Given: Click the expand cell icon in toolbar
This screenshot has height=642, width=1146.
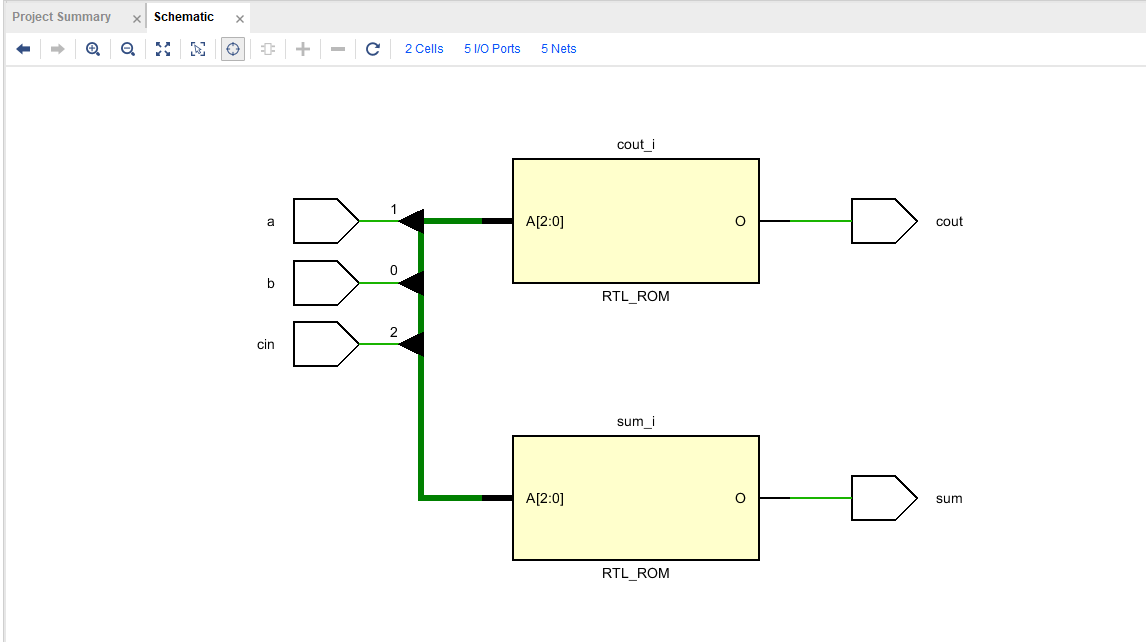Looking at the screenshot, I should (x=267, y=49).
